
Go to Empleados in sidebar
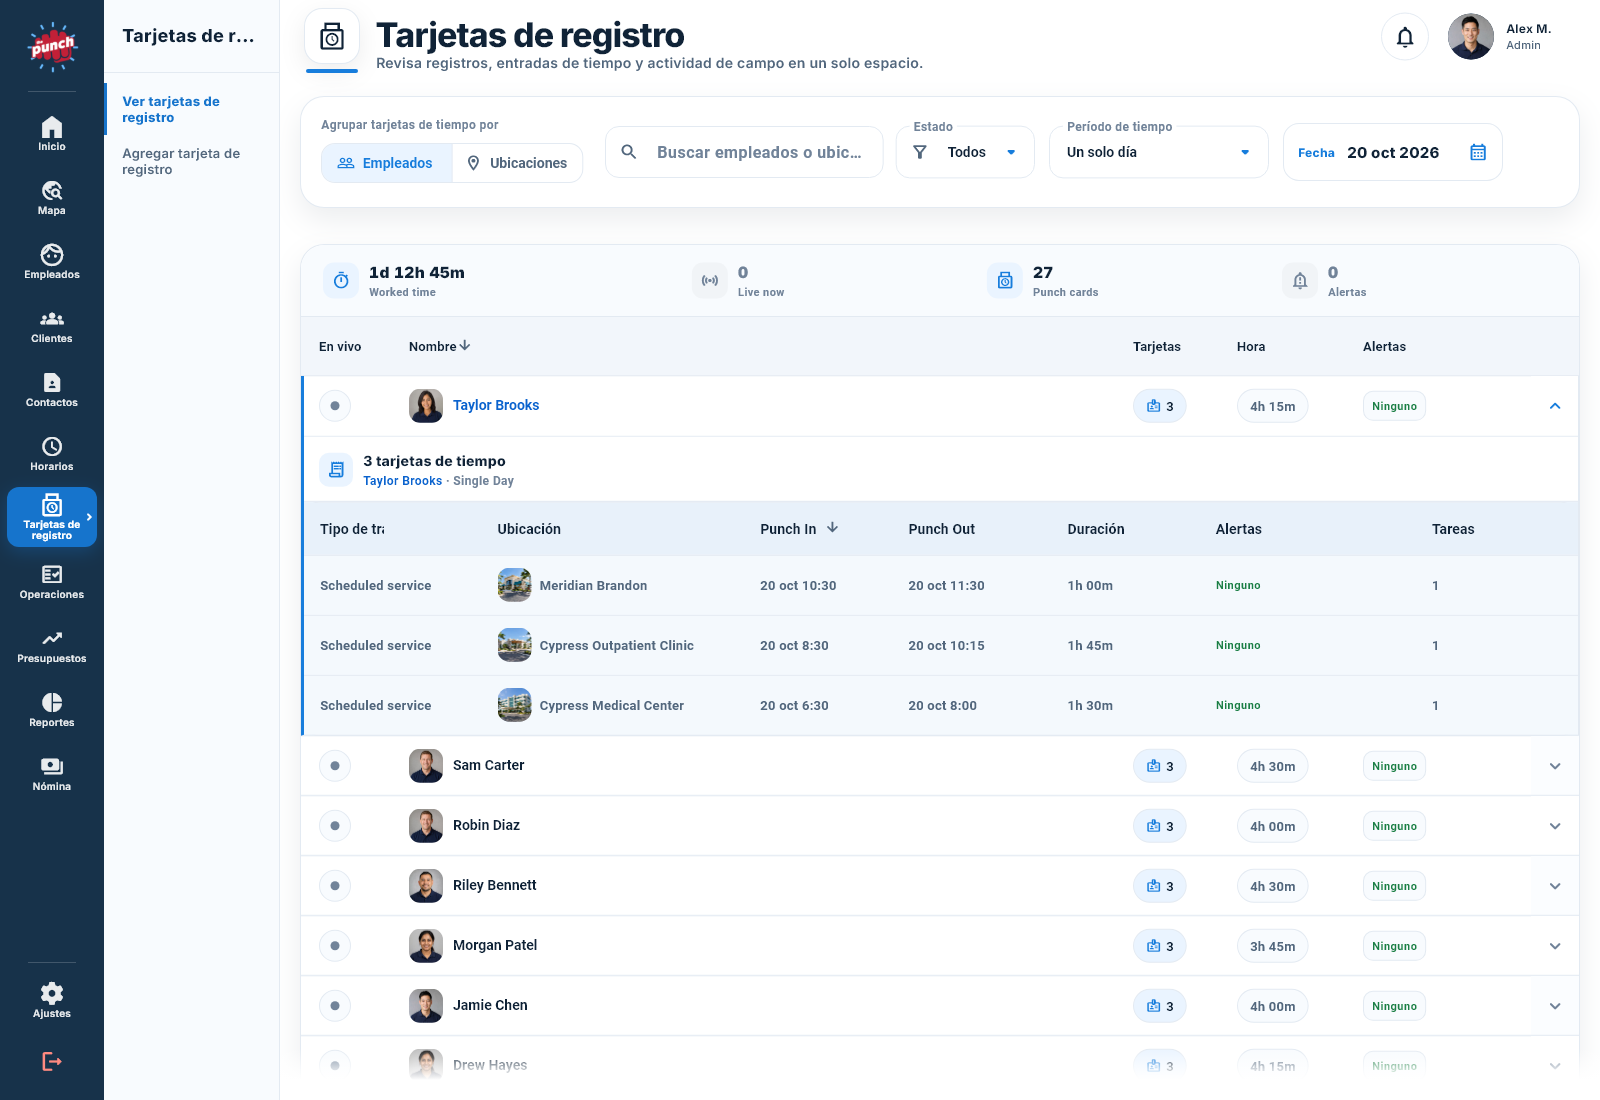(x=52, y=262)
